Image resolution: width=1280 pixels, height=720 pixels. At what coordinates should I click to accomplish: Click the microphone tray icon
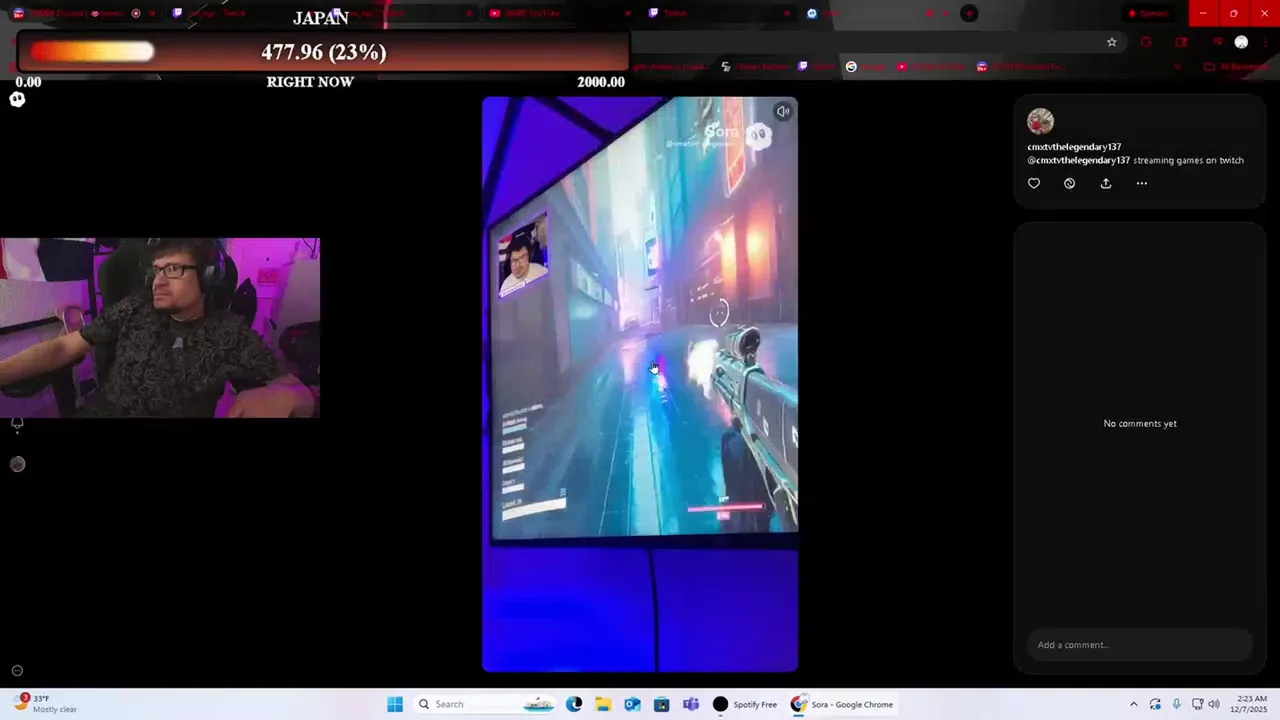click(1176, 704)
